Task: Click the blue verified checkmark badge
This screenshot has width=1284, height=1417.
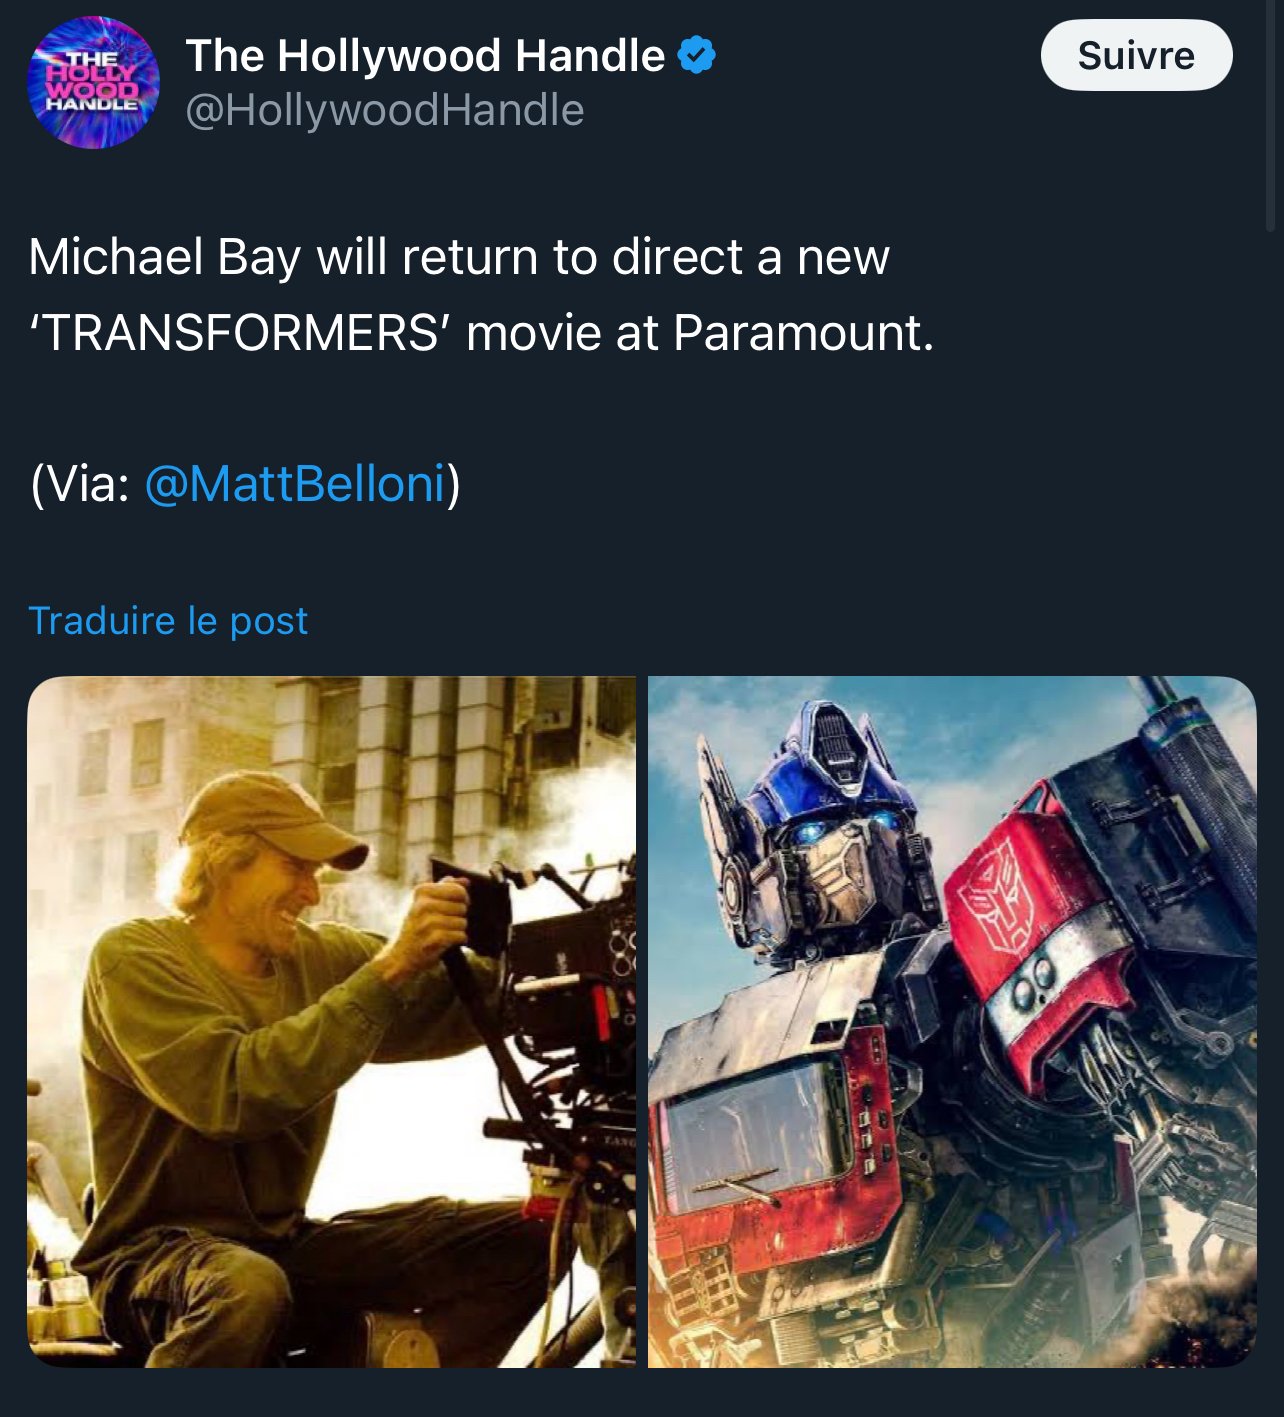Action: 697,55
